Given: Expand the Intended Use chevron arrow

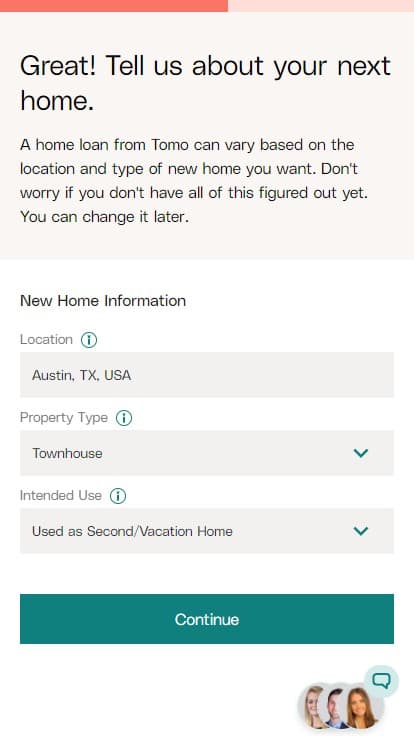Looking at the screenshot, I should click(360, 531).
